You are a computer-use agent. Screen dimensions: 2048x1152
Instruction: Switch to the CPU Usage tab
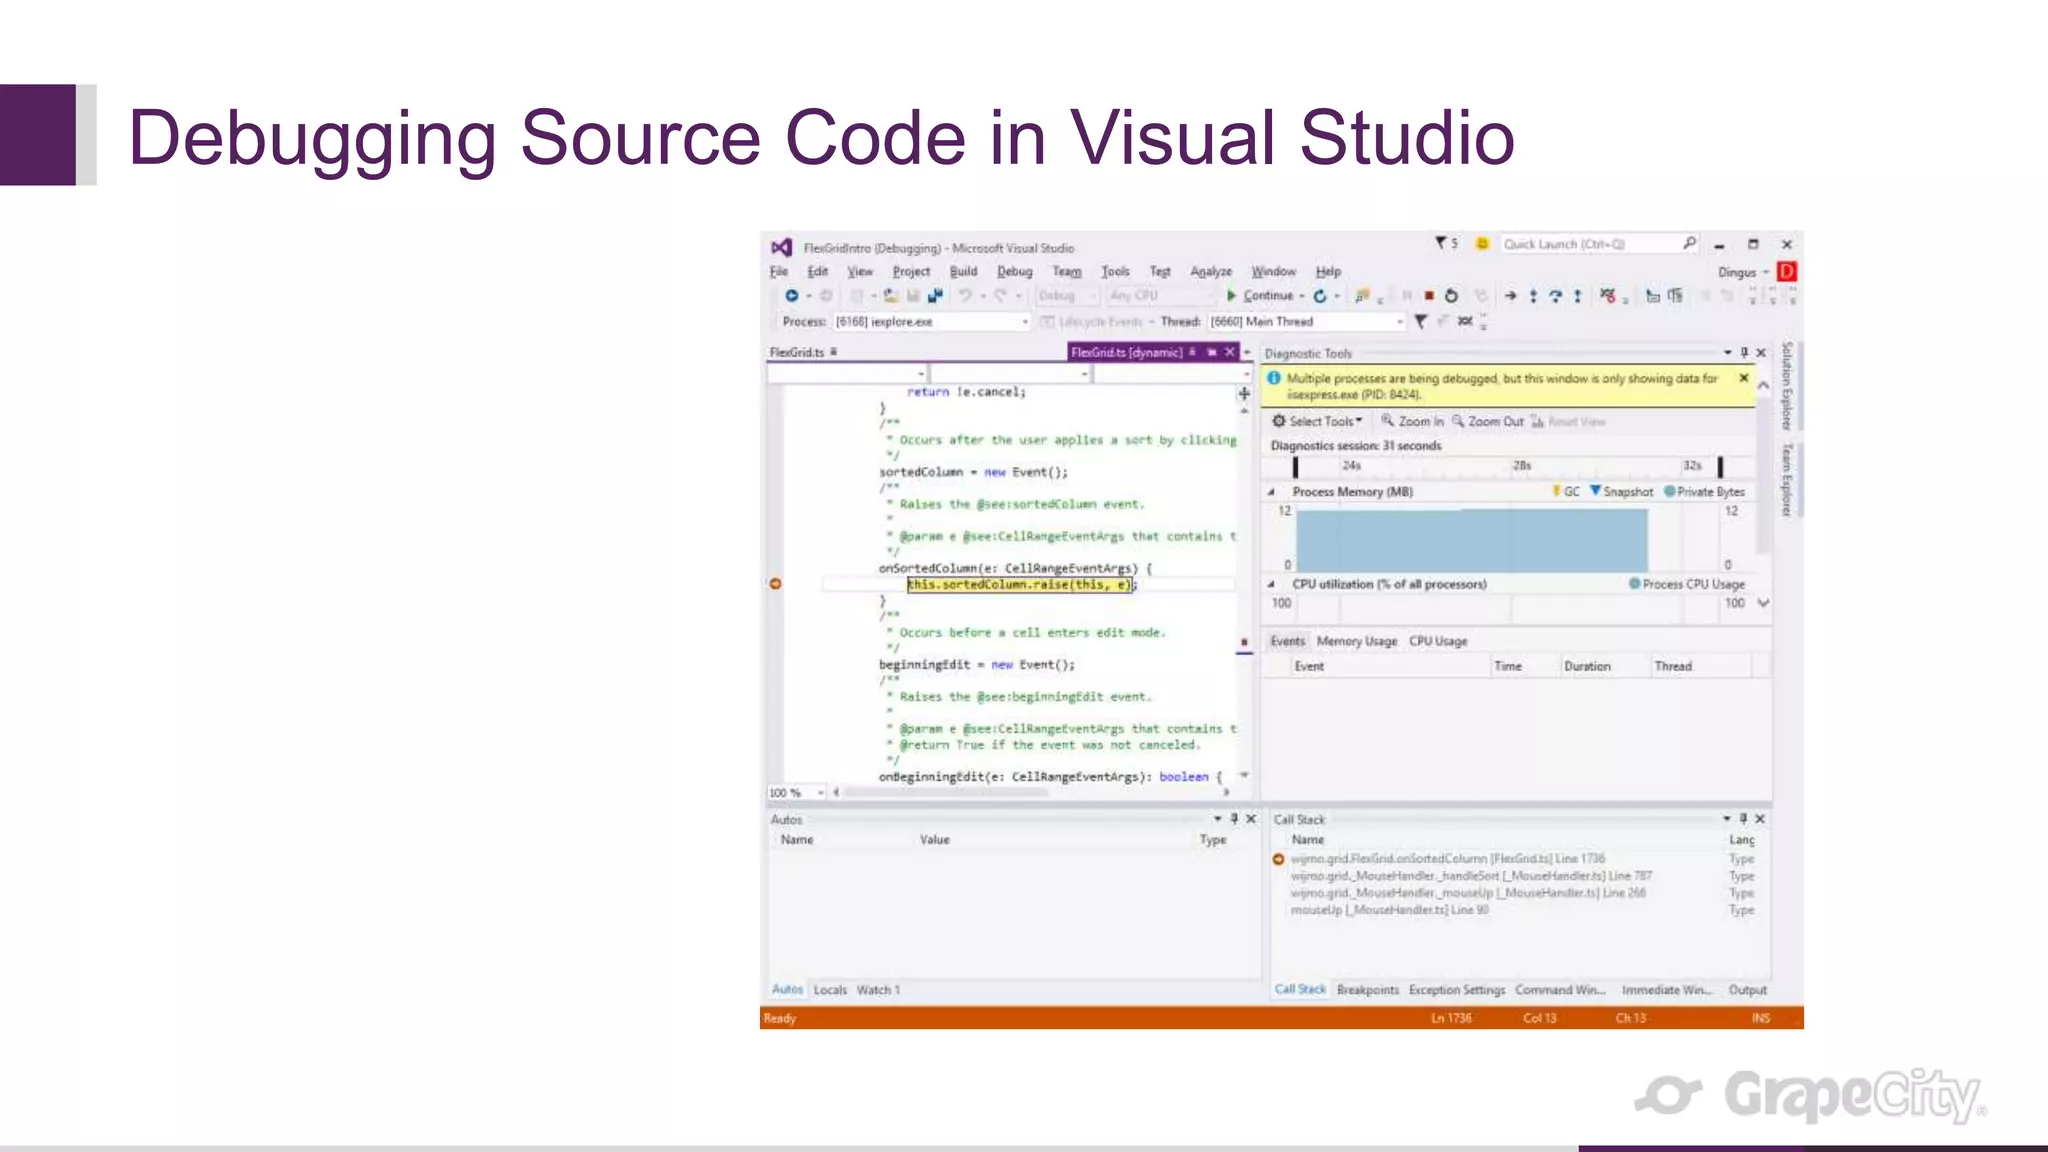coord(1438,641)
